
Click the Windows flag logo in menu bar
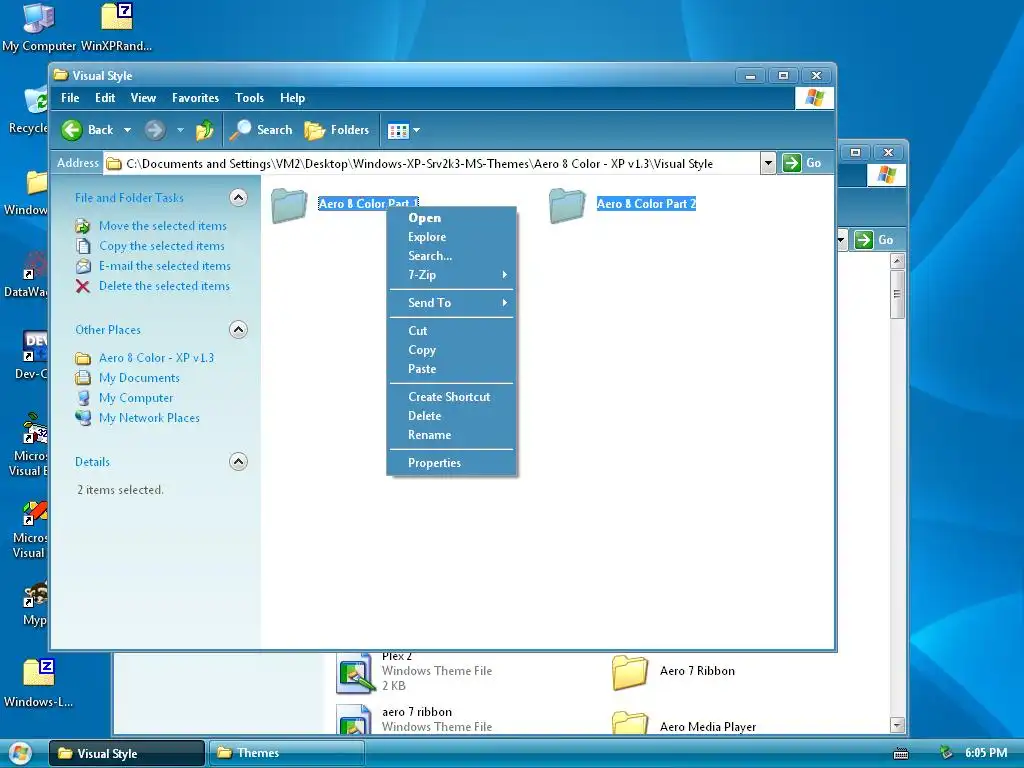814,98
